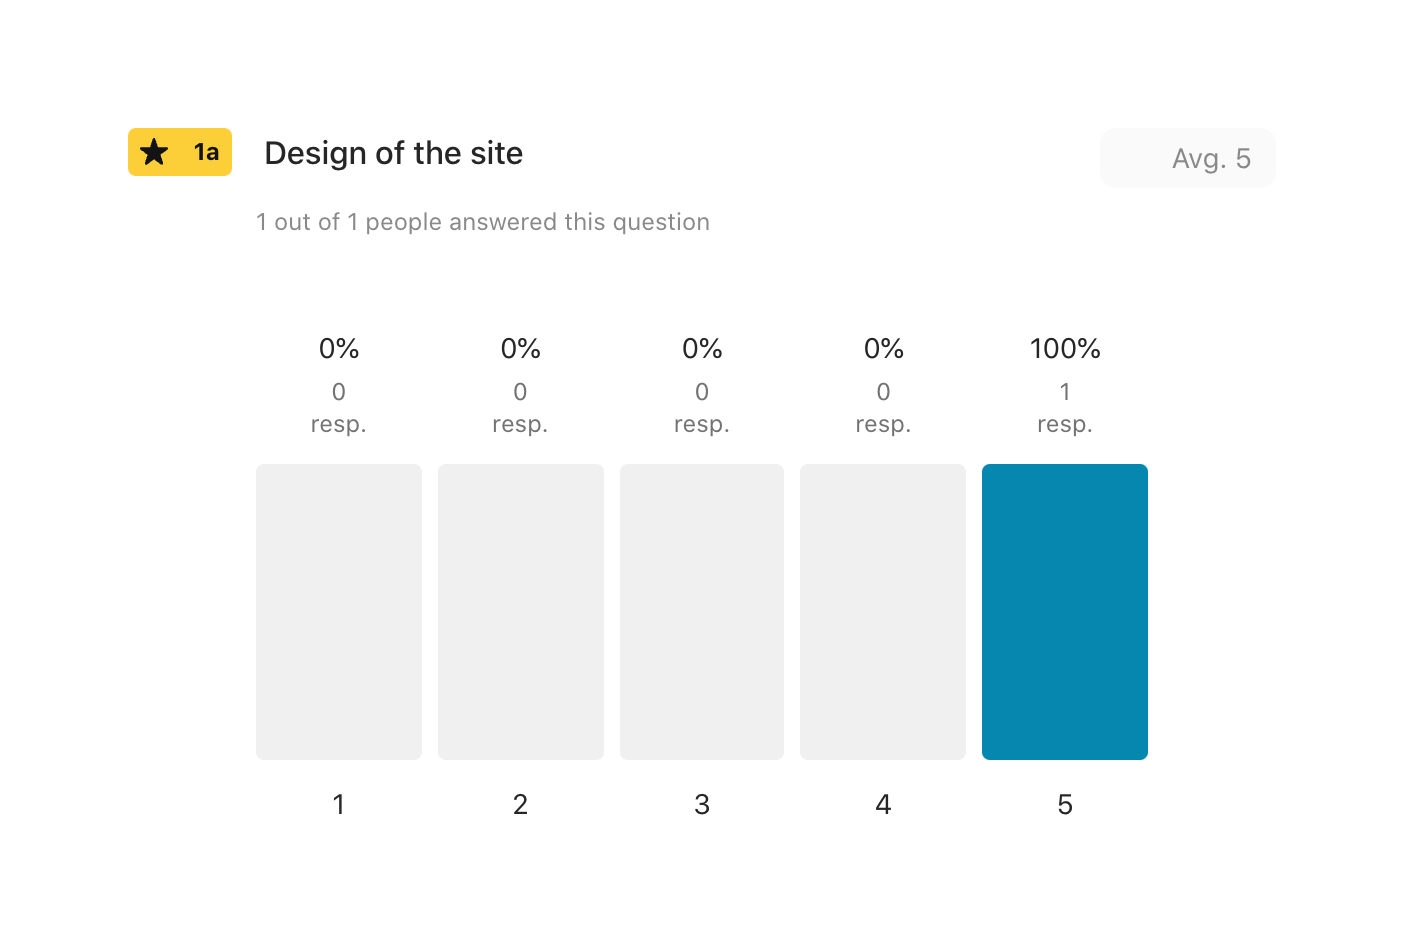Click the axis label "2" below the second bar
1404x943 pixels.
(x=520, y=804)
